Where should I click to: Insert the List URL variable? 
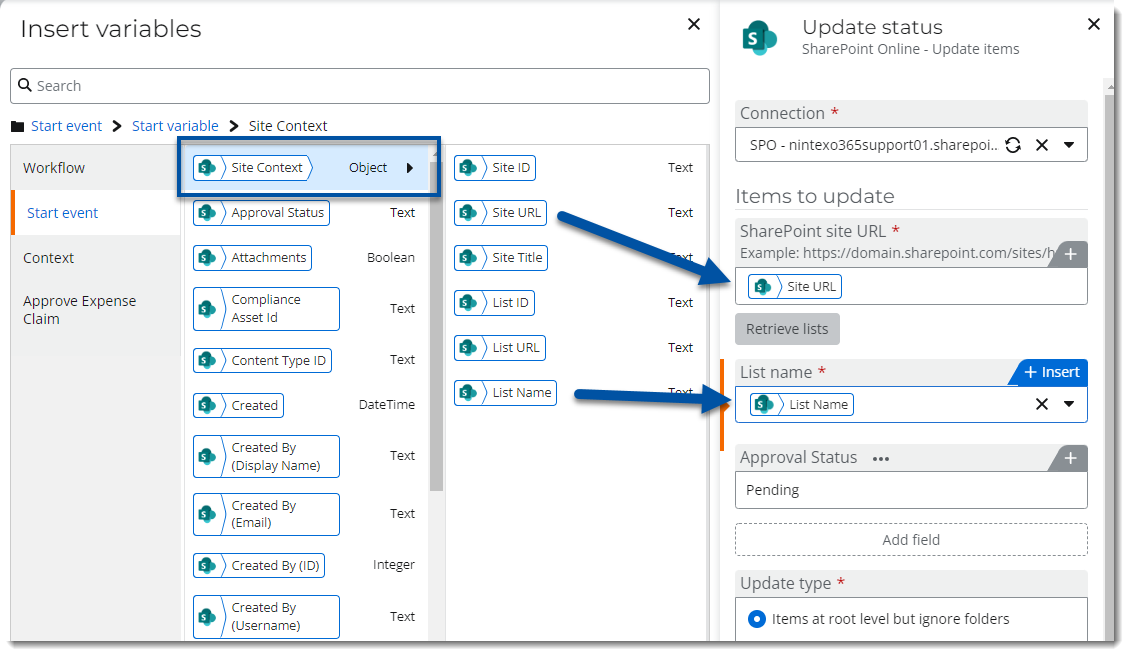(x=500, y=348)
